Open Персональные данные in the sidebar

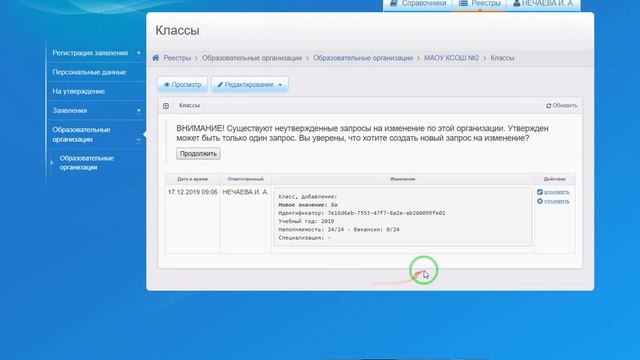point(89,72)
